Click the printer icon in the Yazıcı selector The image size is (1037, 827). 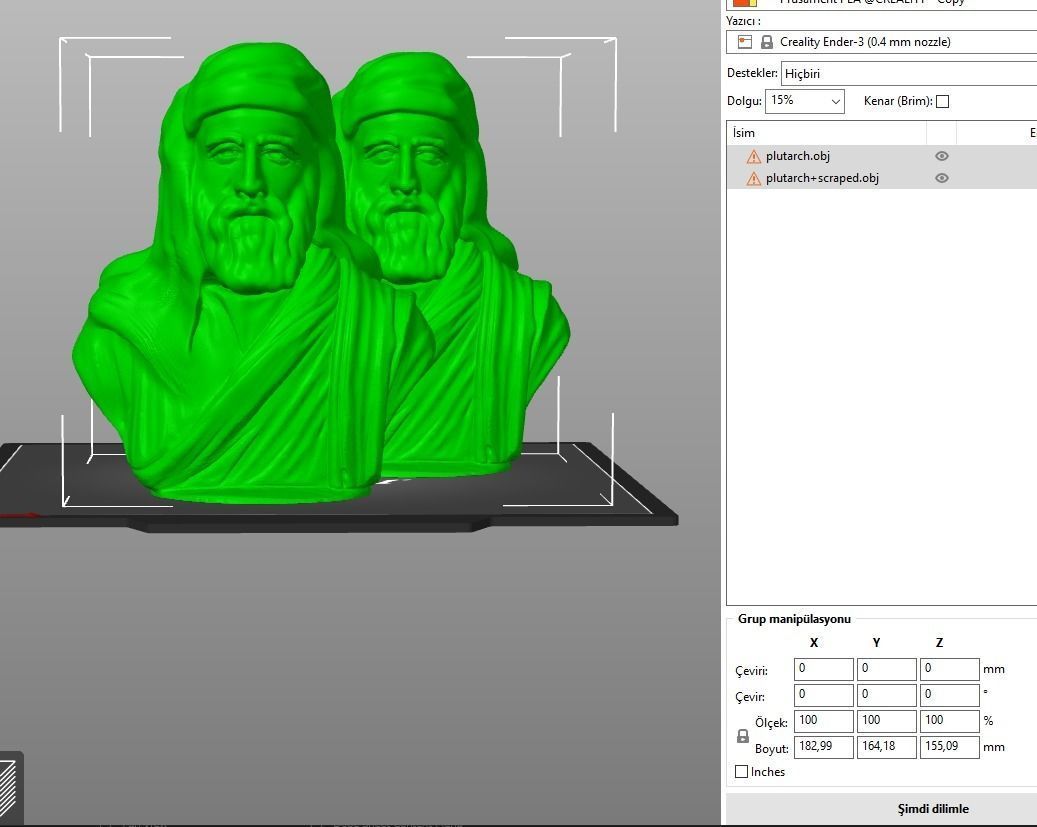click(745, 42)
